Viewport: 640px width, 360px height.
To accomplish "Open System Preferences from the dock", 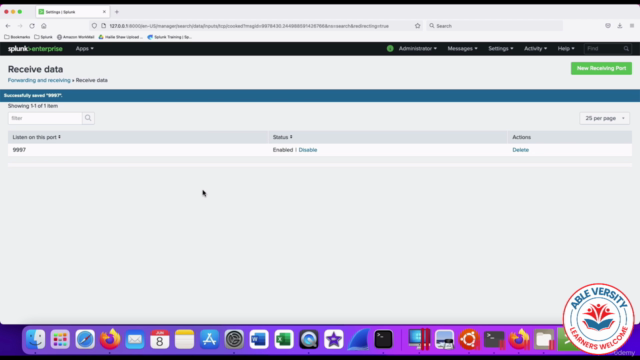I will click(234, 340).
